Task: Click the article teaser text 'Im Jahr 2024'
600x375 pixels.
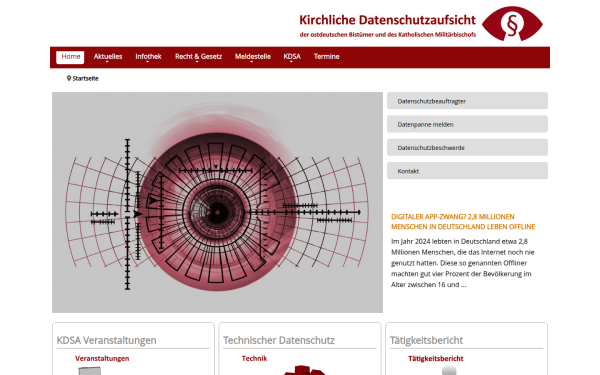Action: (463, 263)
